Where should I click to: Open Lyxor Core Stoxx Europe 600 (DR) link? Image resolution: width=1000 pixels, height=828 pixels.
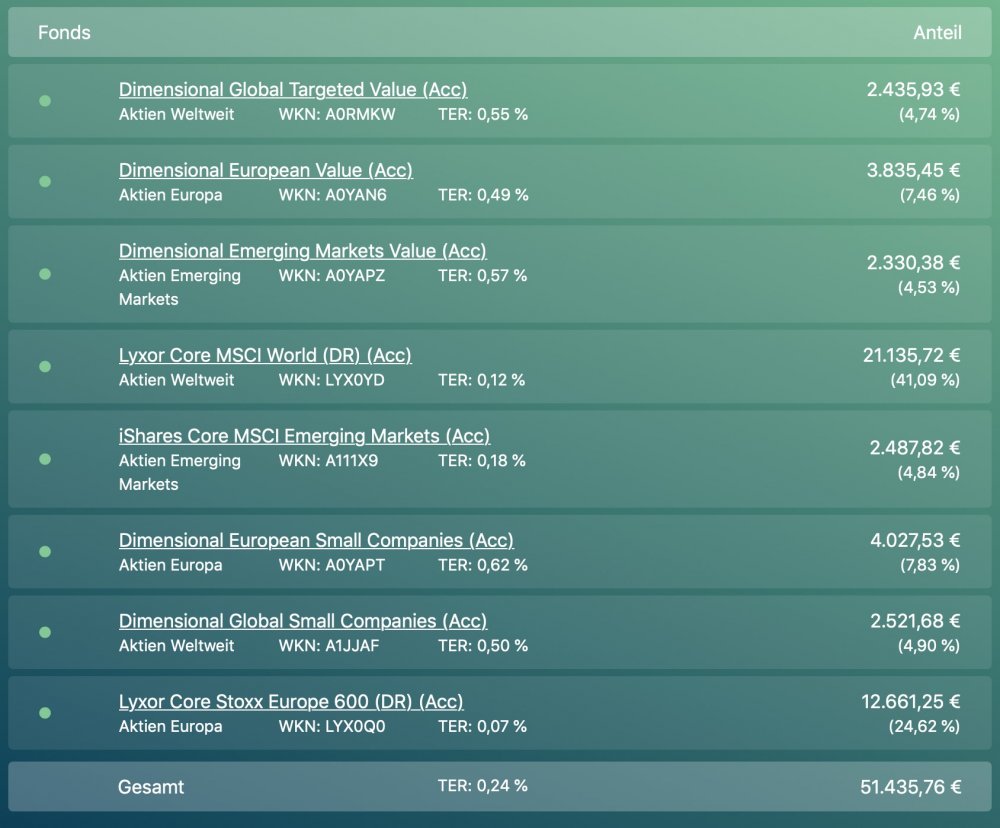click(291, 702)
